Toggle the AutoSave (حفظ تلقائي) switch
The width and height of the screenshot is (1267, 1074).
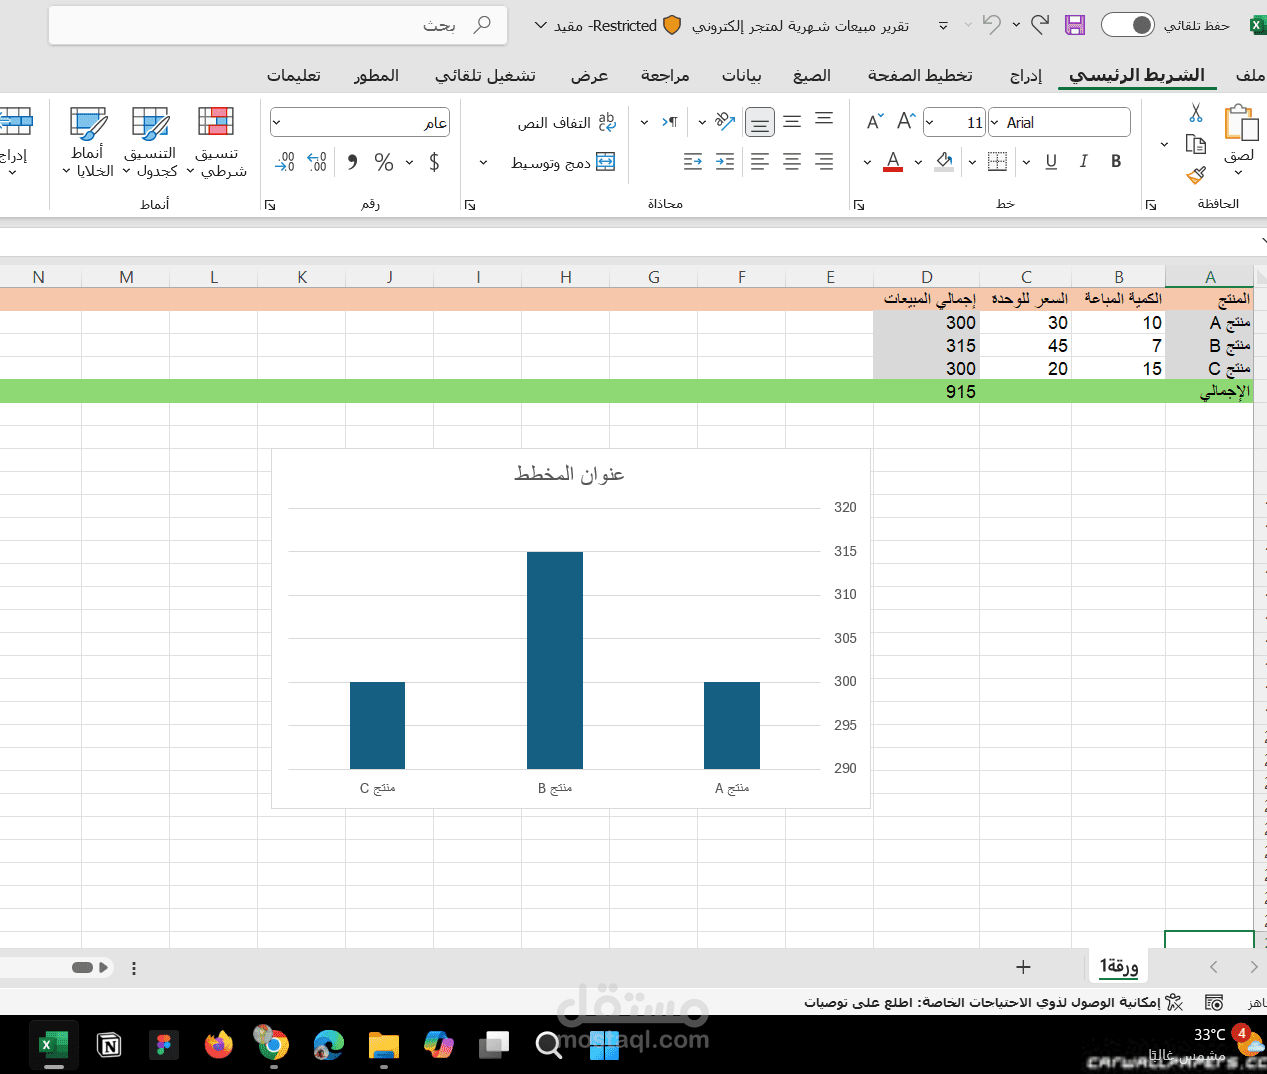tap(1128, 24)
